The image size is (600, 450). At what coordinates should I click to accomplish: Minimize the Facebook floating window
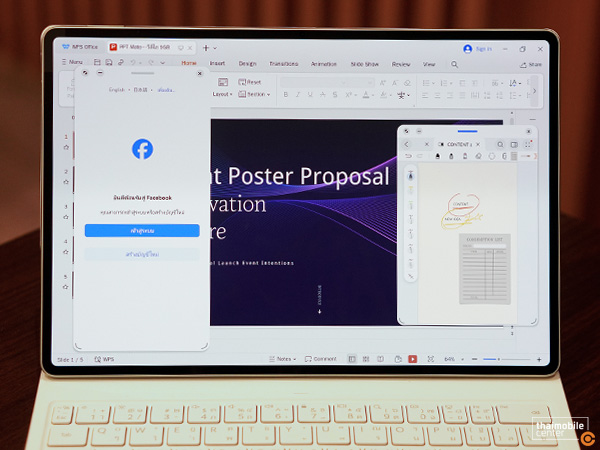pos(100,72)
